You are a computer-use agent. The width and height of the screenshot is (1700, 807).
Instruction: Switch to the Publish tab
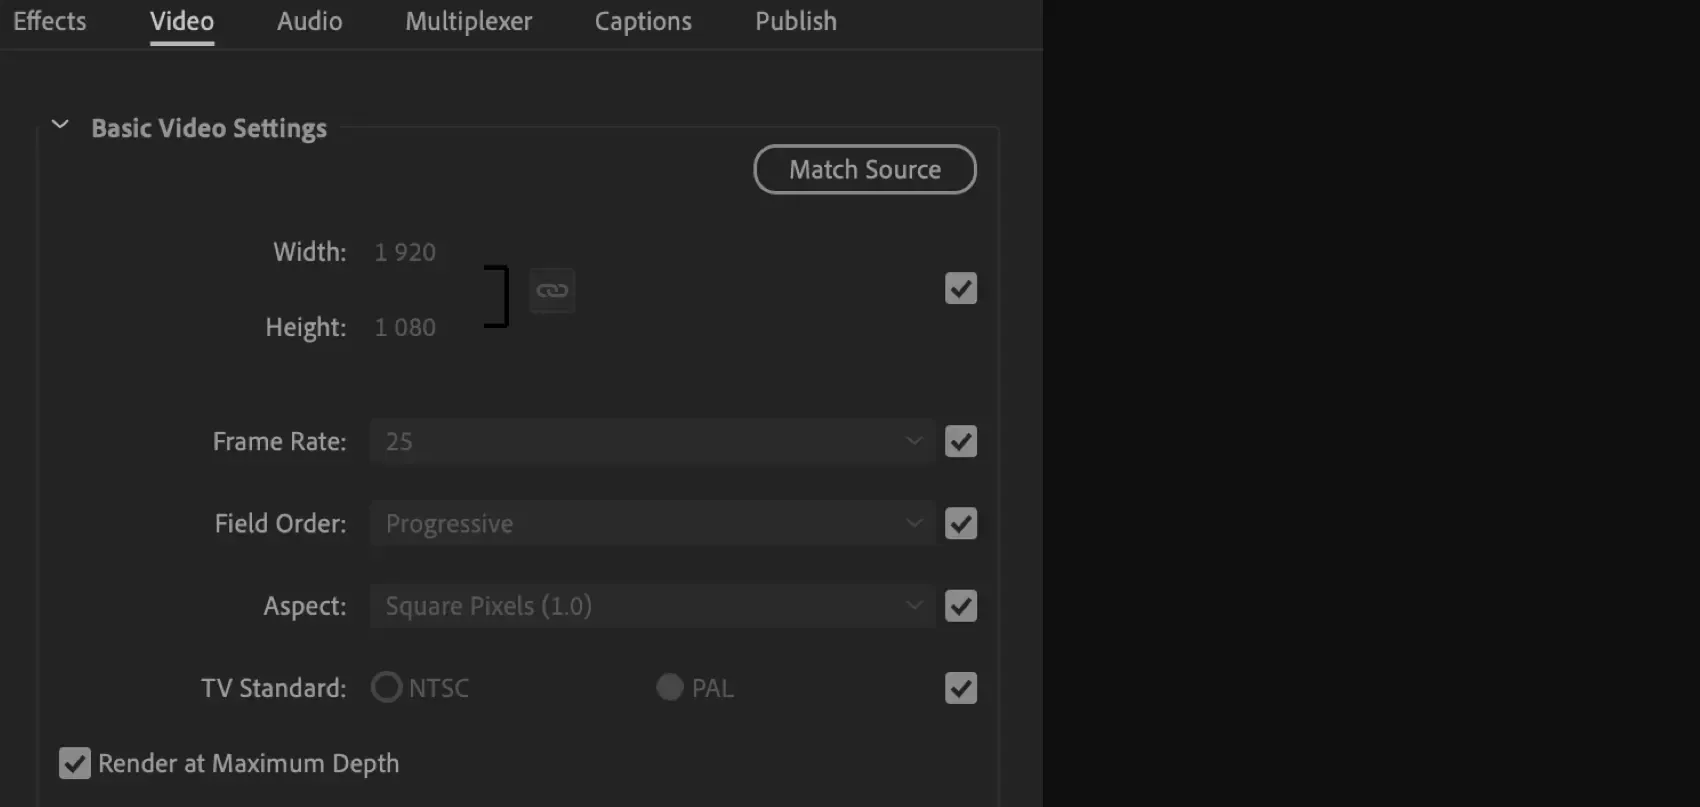[794, 21]
